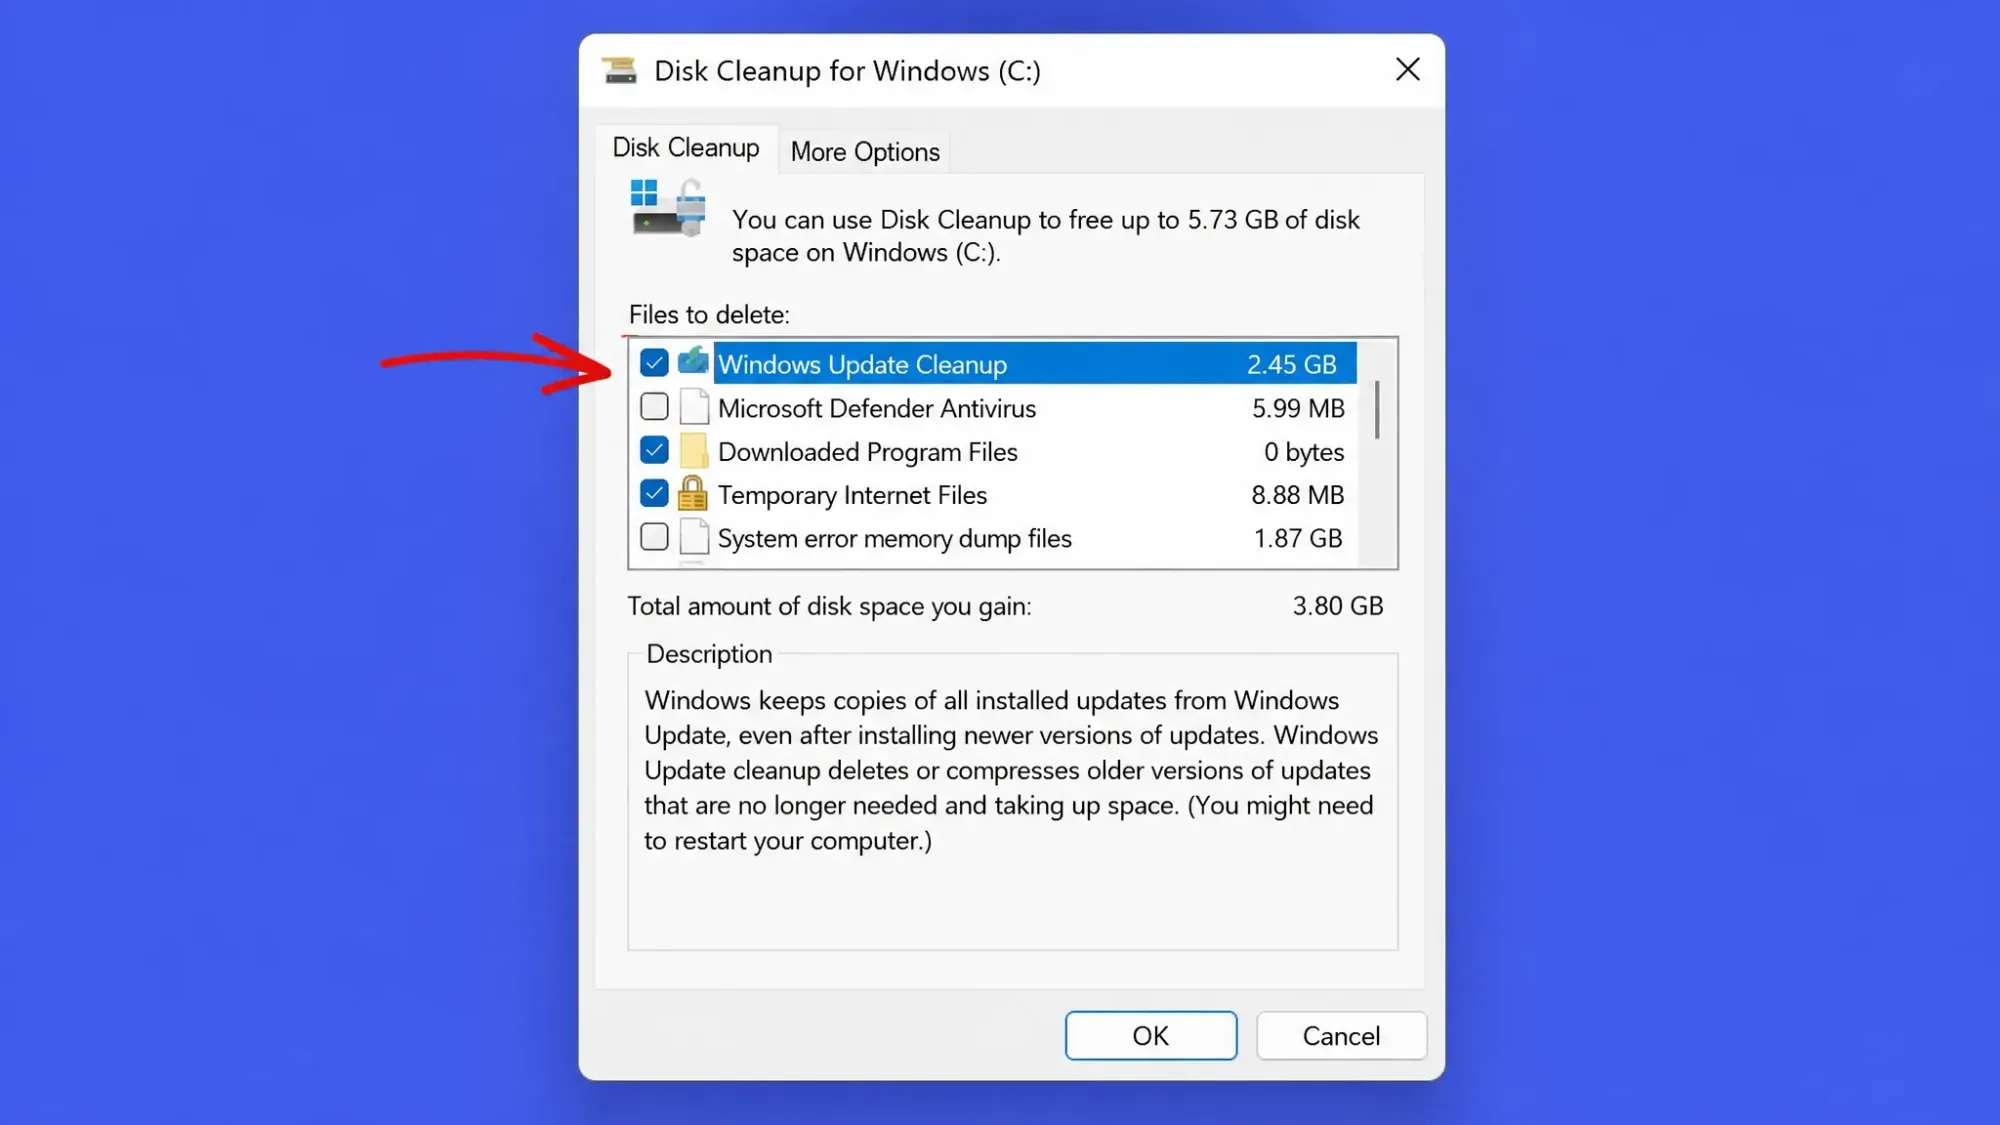Click the 'Total amount of disk space you gain:' label
The height and width of the screenshot is (1125, 2000).
(x=829, y=607)
